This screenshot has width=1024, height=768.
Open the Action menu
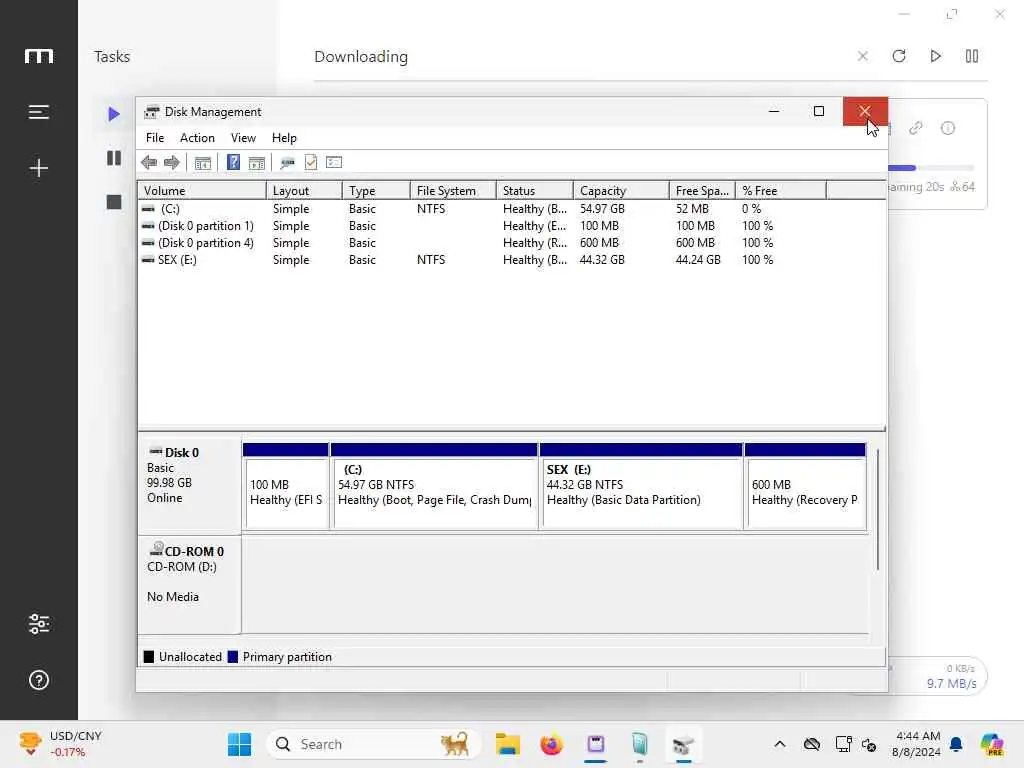click(x=197, y=138)
